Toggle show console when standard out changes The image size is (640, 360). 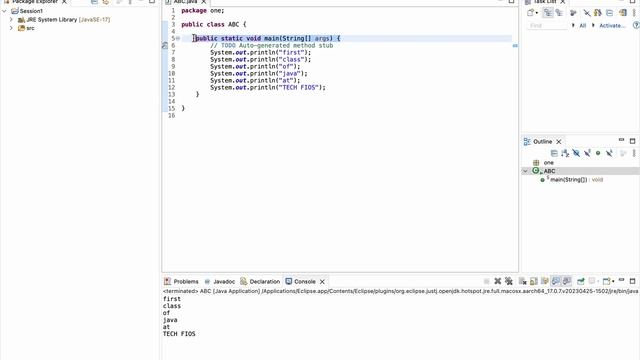pyautogui.click(x=556, y=281)
